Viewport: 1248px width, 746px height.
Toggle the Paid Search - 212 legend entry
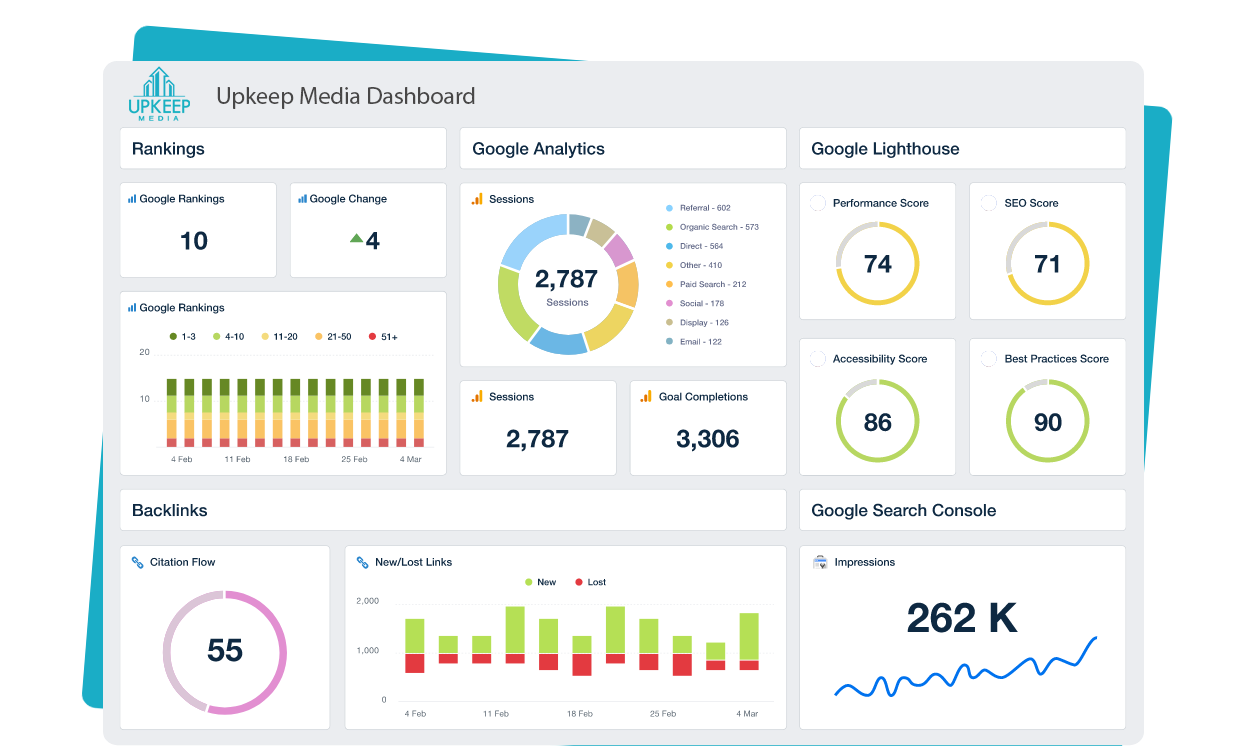706,284
